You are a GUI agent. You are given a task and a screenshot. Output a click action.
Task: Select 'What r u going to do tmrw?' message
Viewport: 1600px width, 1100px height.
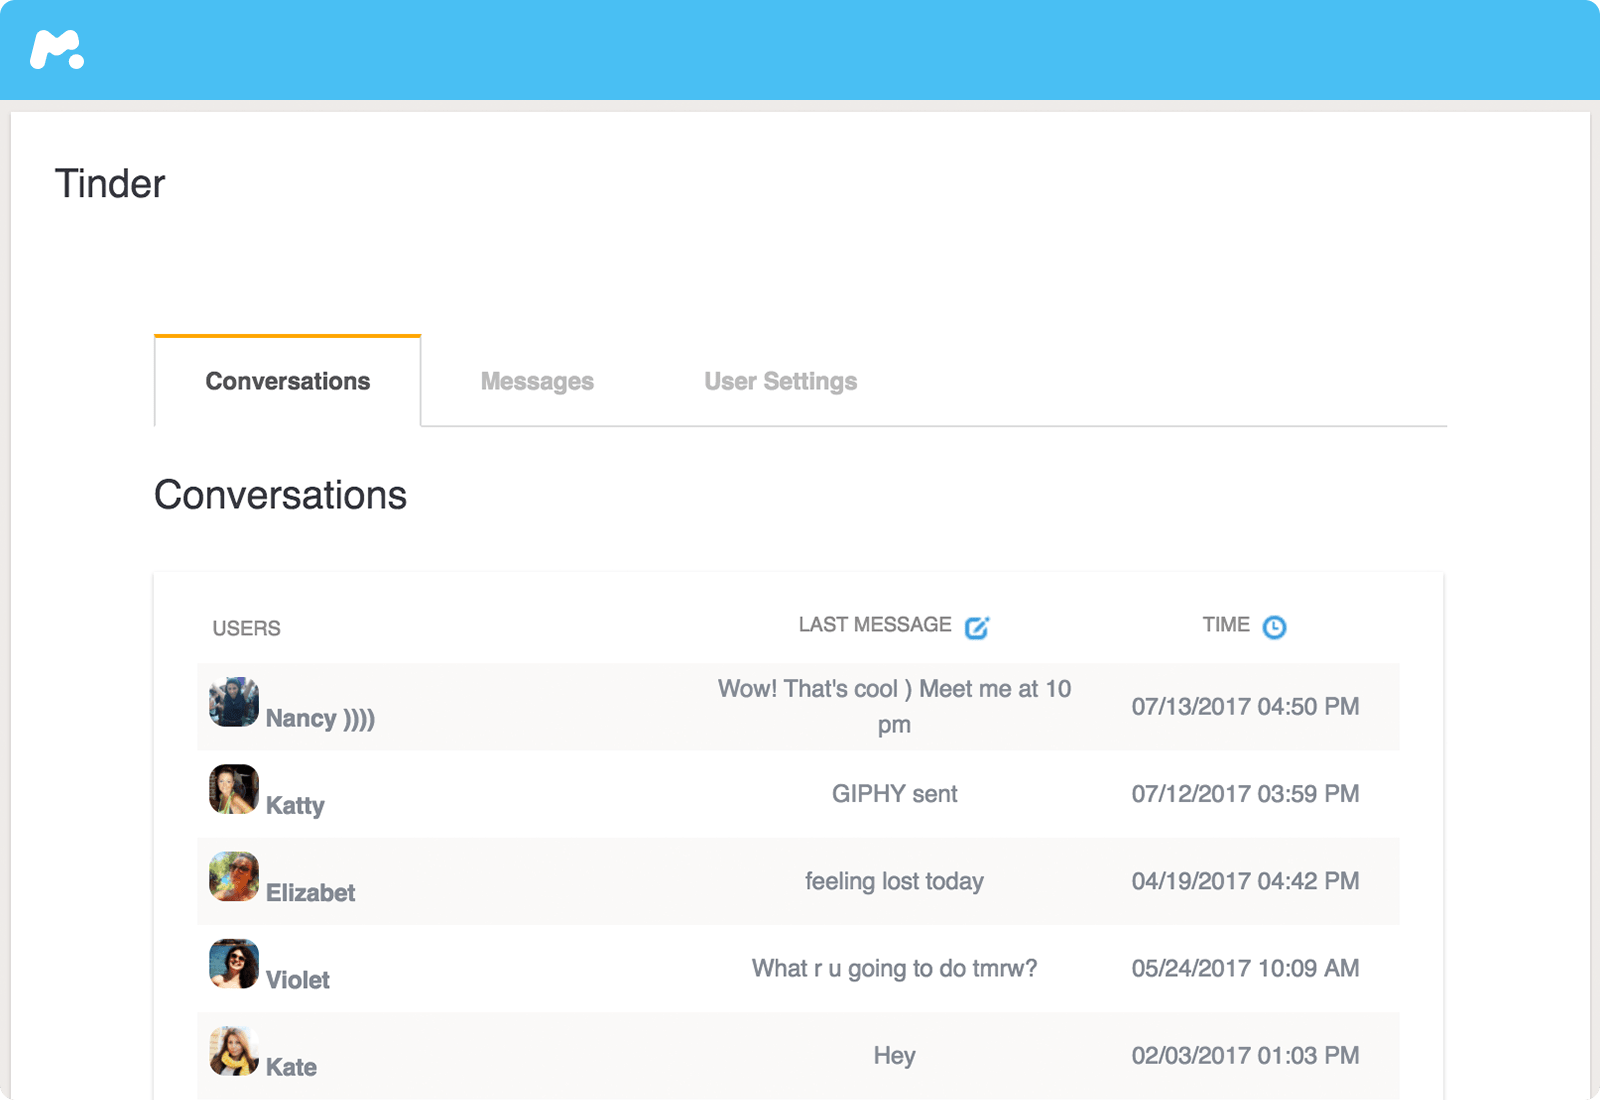click(894, 968)
